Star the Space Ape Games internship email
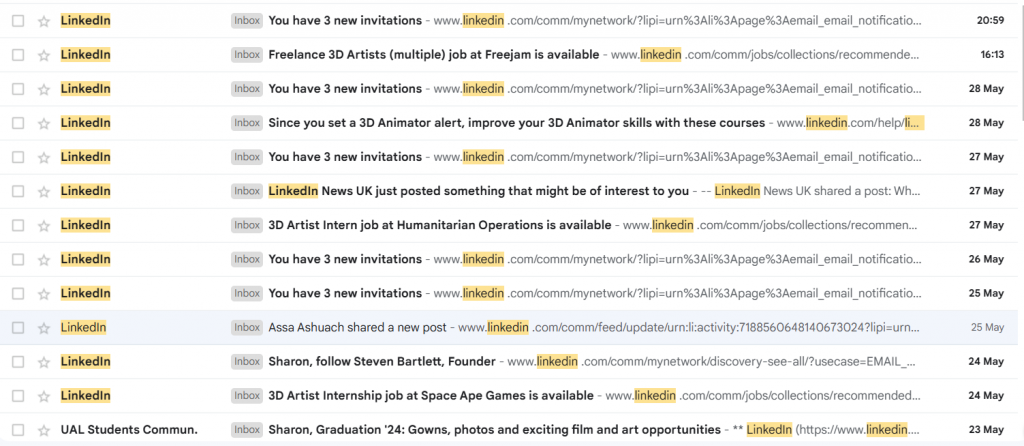 click(44, 396)
